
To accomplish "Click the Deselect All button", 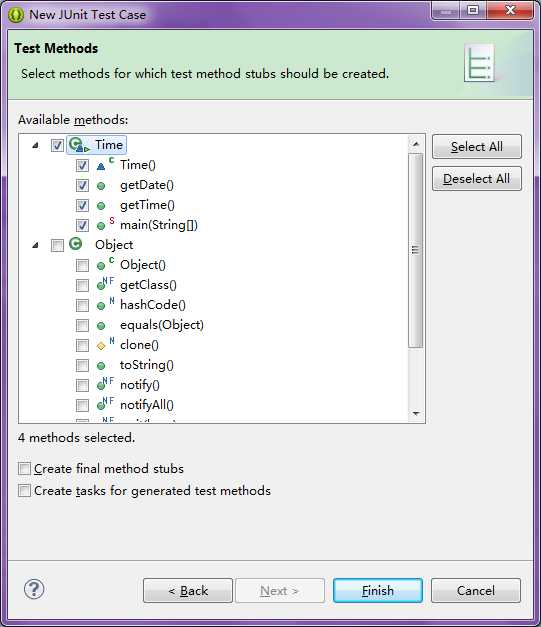I will [477, 178].
